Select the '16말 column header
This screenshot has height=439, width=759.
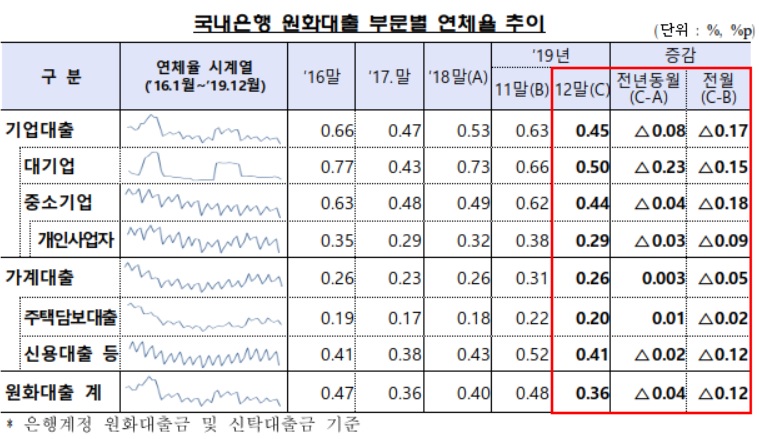pos(322,77)
